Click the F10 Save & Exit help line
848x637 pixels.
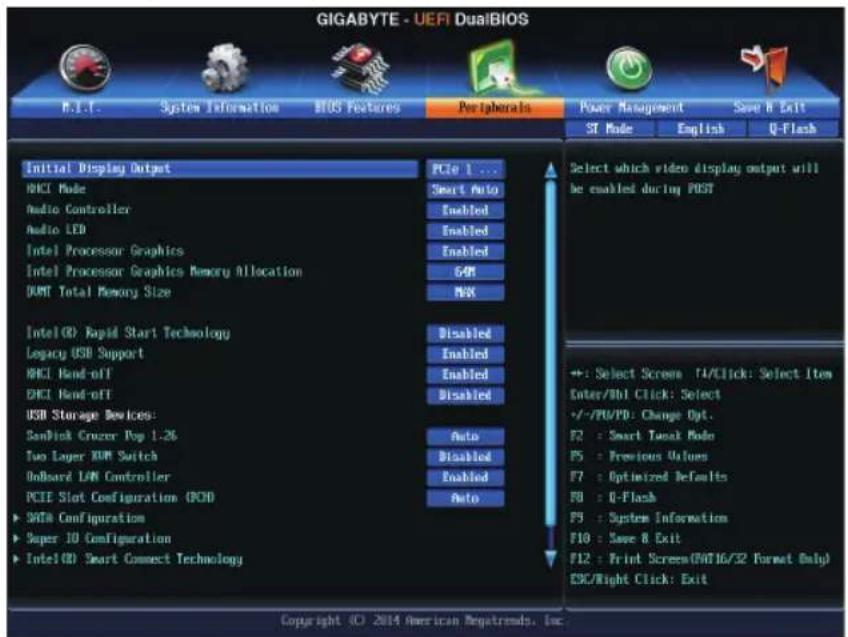tap(625, 539)
